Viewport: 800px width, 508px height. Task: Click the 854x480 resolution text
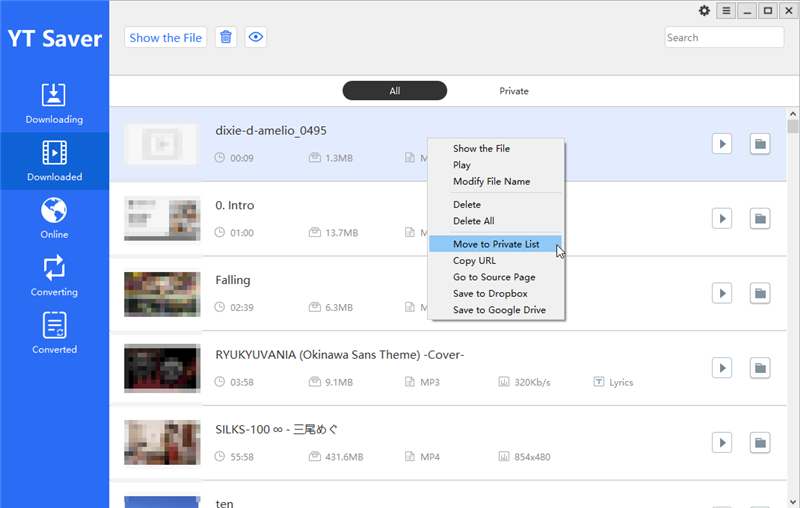[x=532, y=457]
